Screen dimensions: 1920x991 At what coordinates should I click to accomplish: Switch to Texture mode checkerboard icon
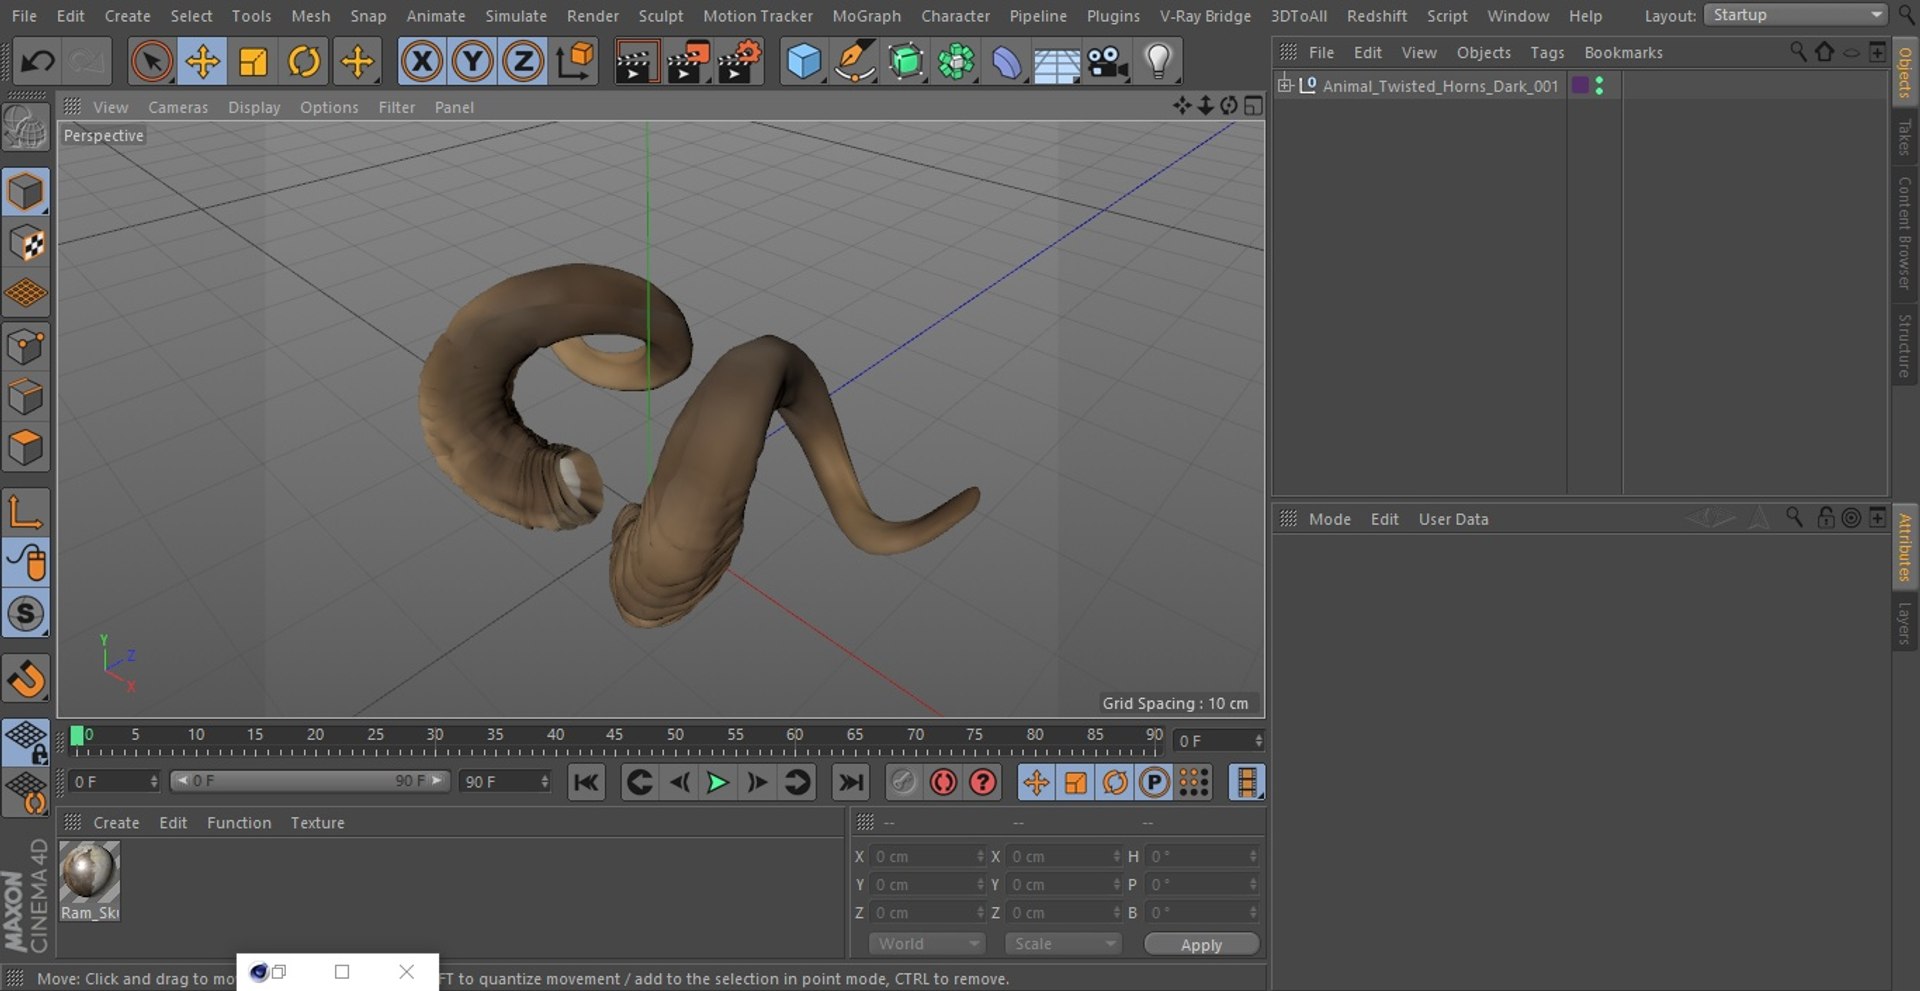(x=25, y=244)
